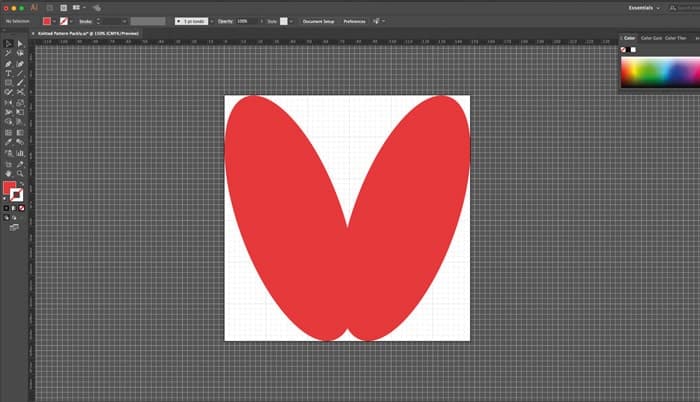Select the Selection tool (black arrow)
Viewport: 700px width, 402px height.
click(8, 44)
